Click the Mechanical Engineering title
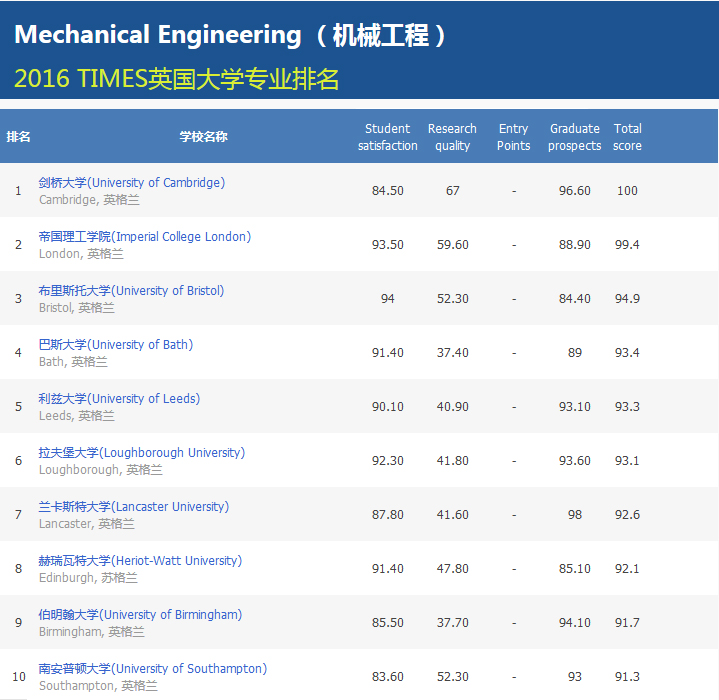Viewport: 719px width, 700px height. 230,35
